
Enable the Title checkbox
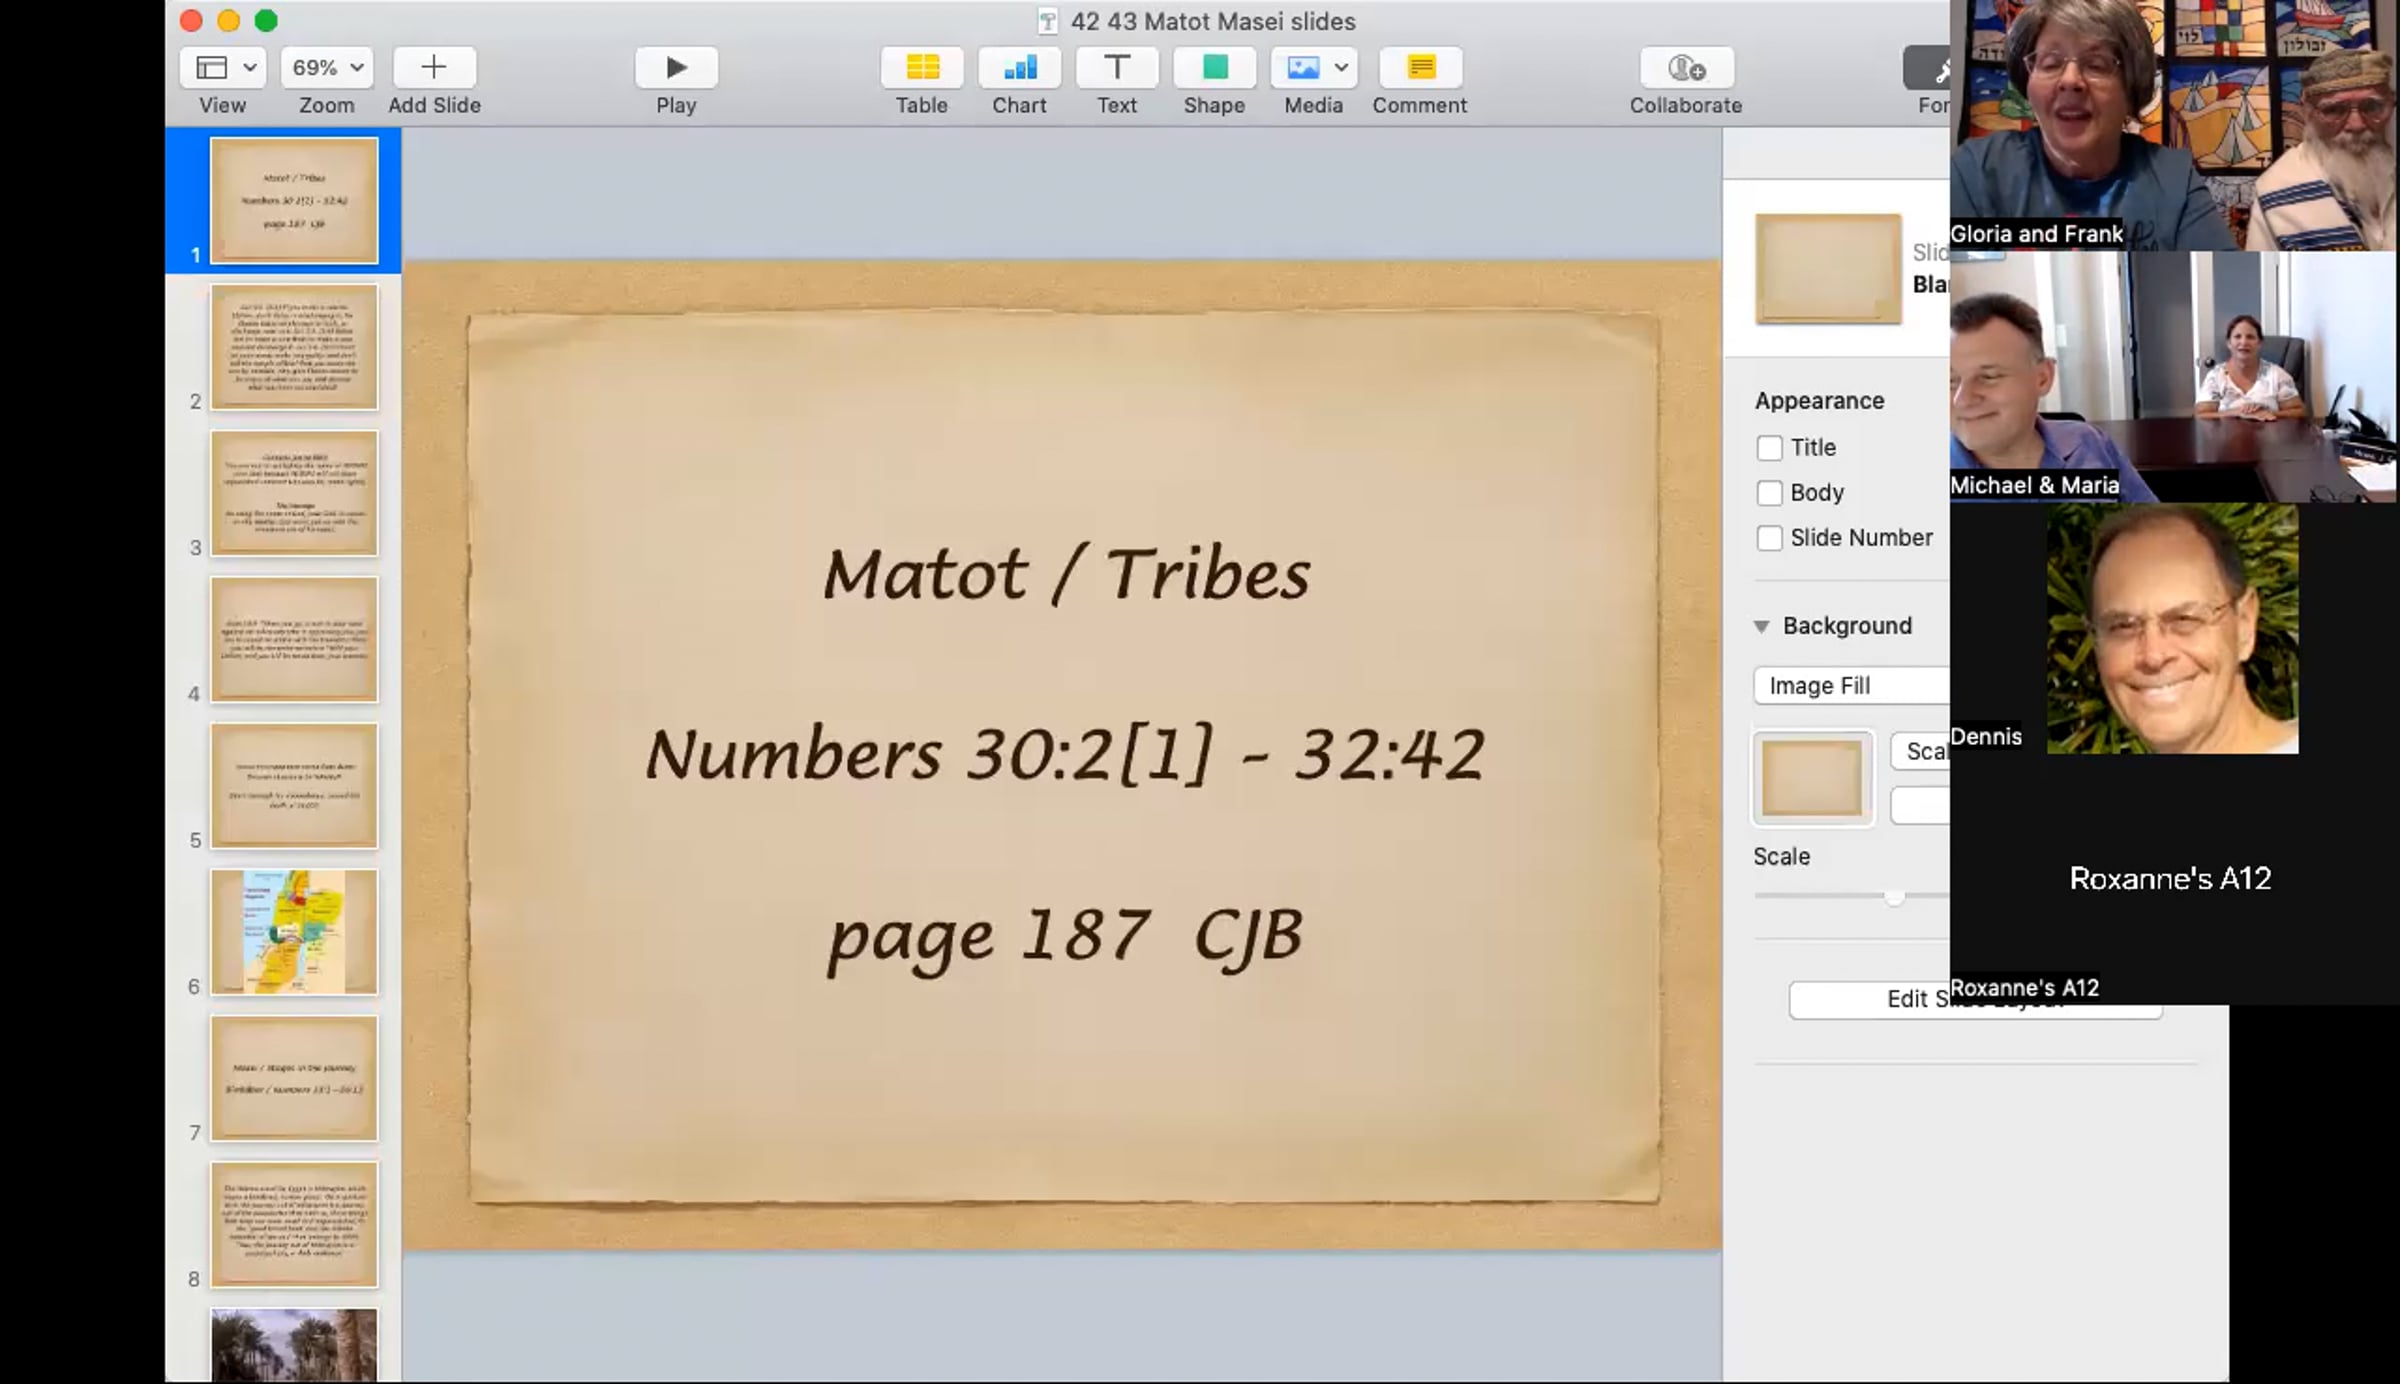pos(1769,448)
